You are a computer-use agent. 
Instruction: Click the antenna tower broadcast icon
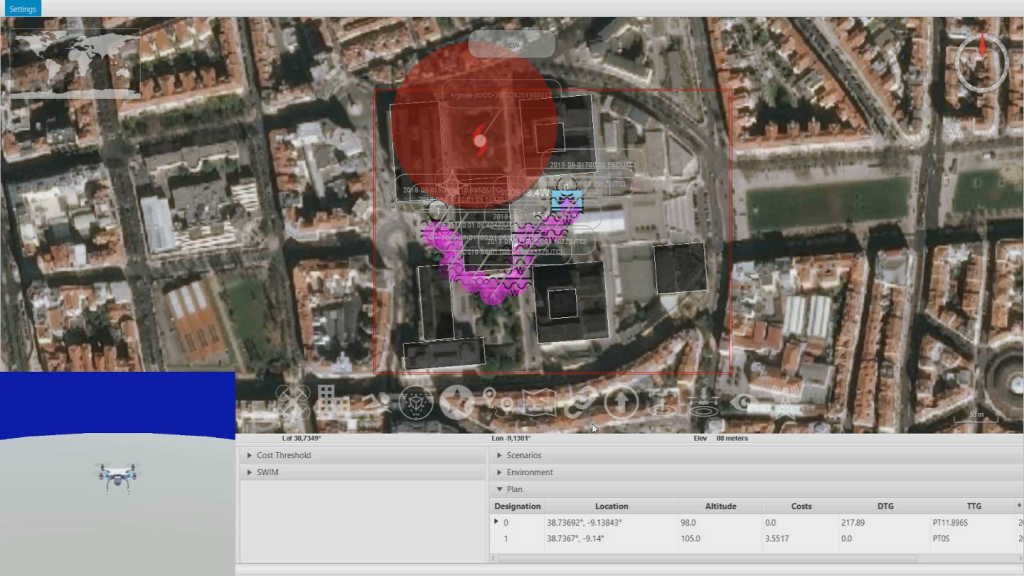(784, 402)
